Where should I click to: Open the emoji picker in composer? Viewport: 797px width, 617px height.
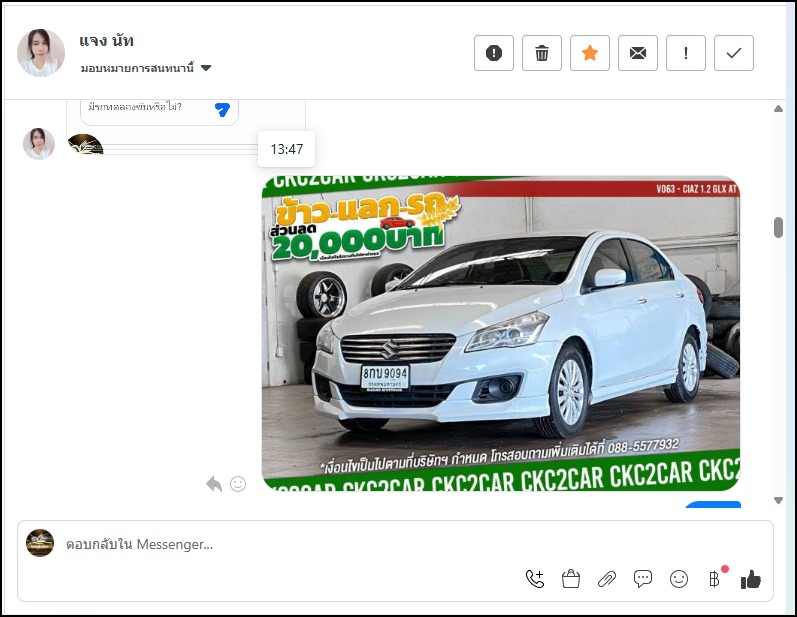tap(679, 579)
